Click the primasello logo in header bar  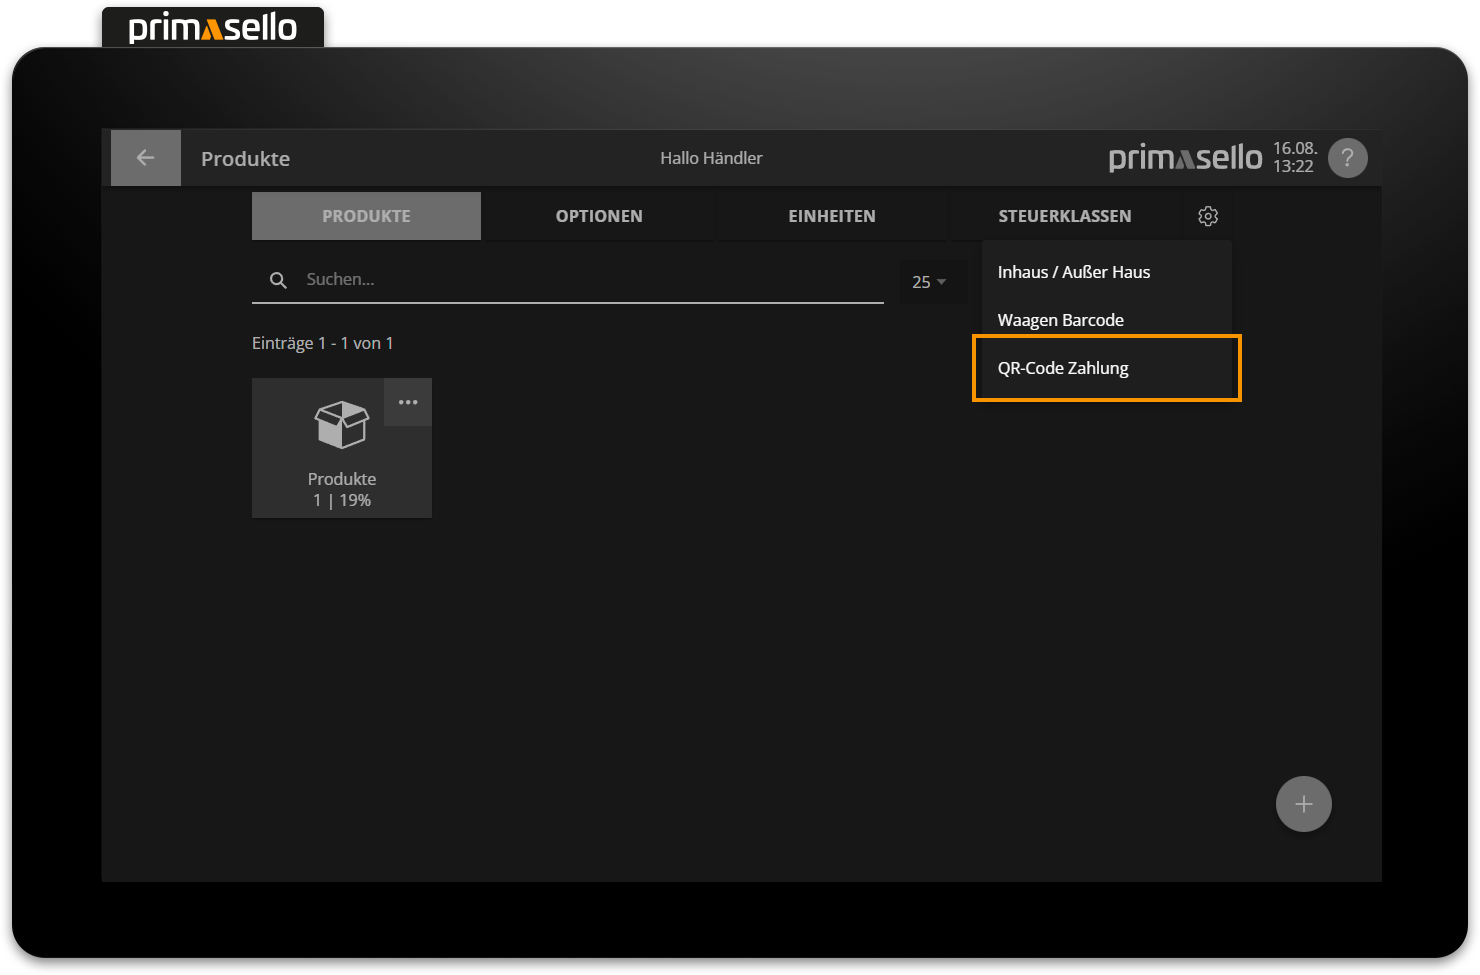(x=1185, y=158)
